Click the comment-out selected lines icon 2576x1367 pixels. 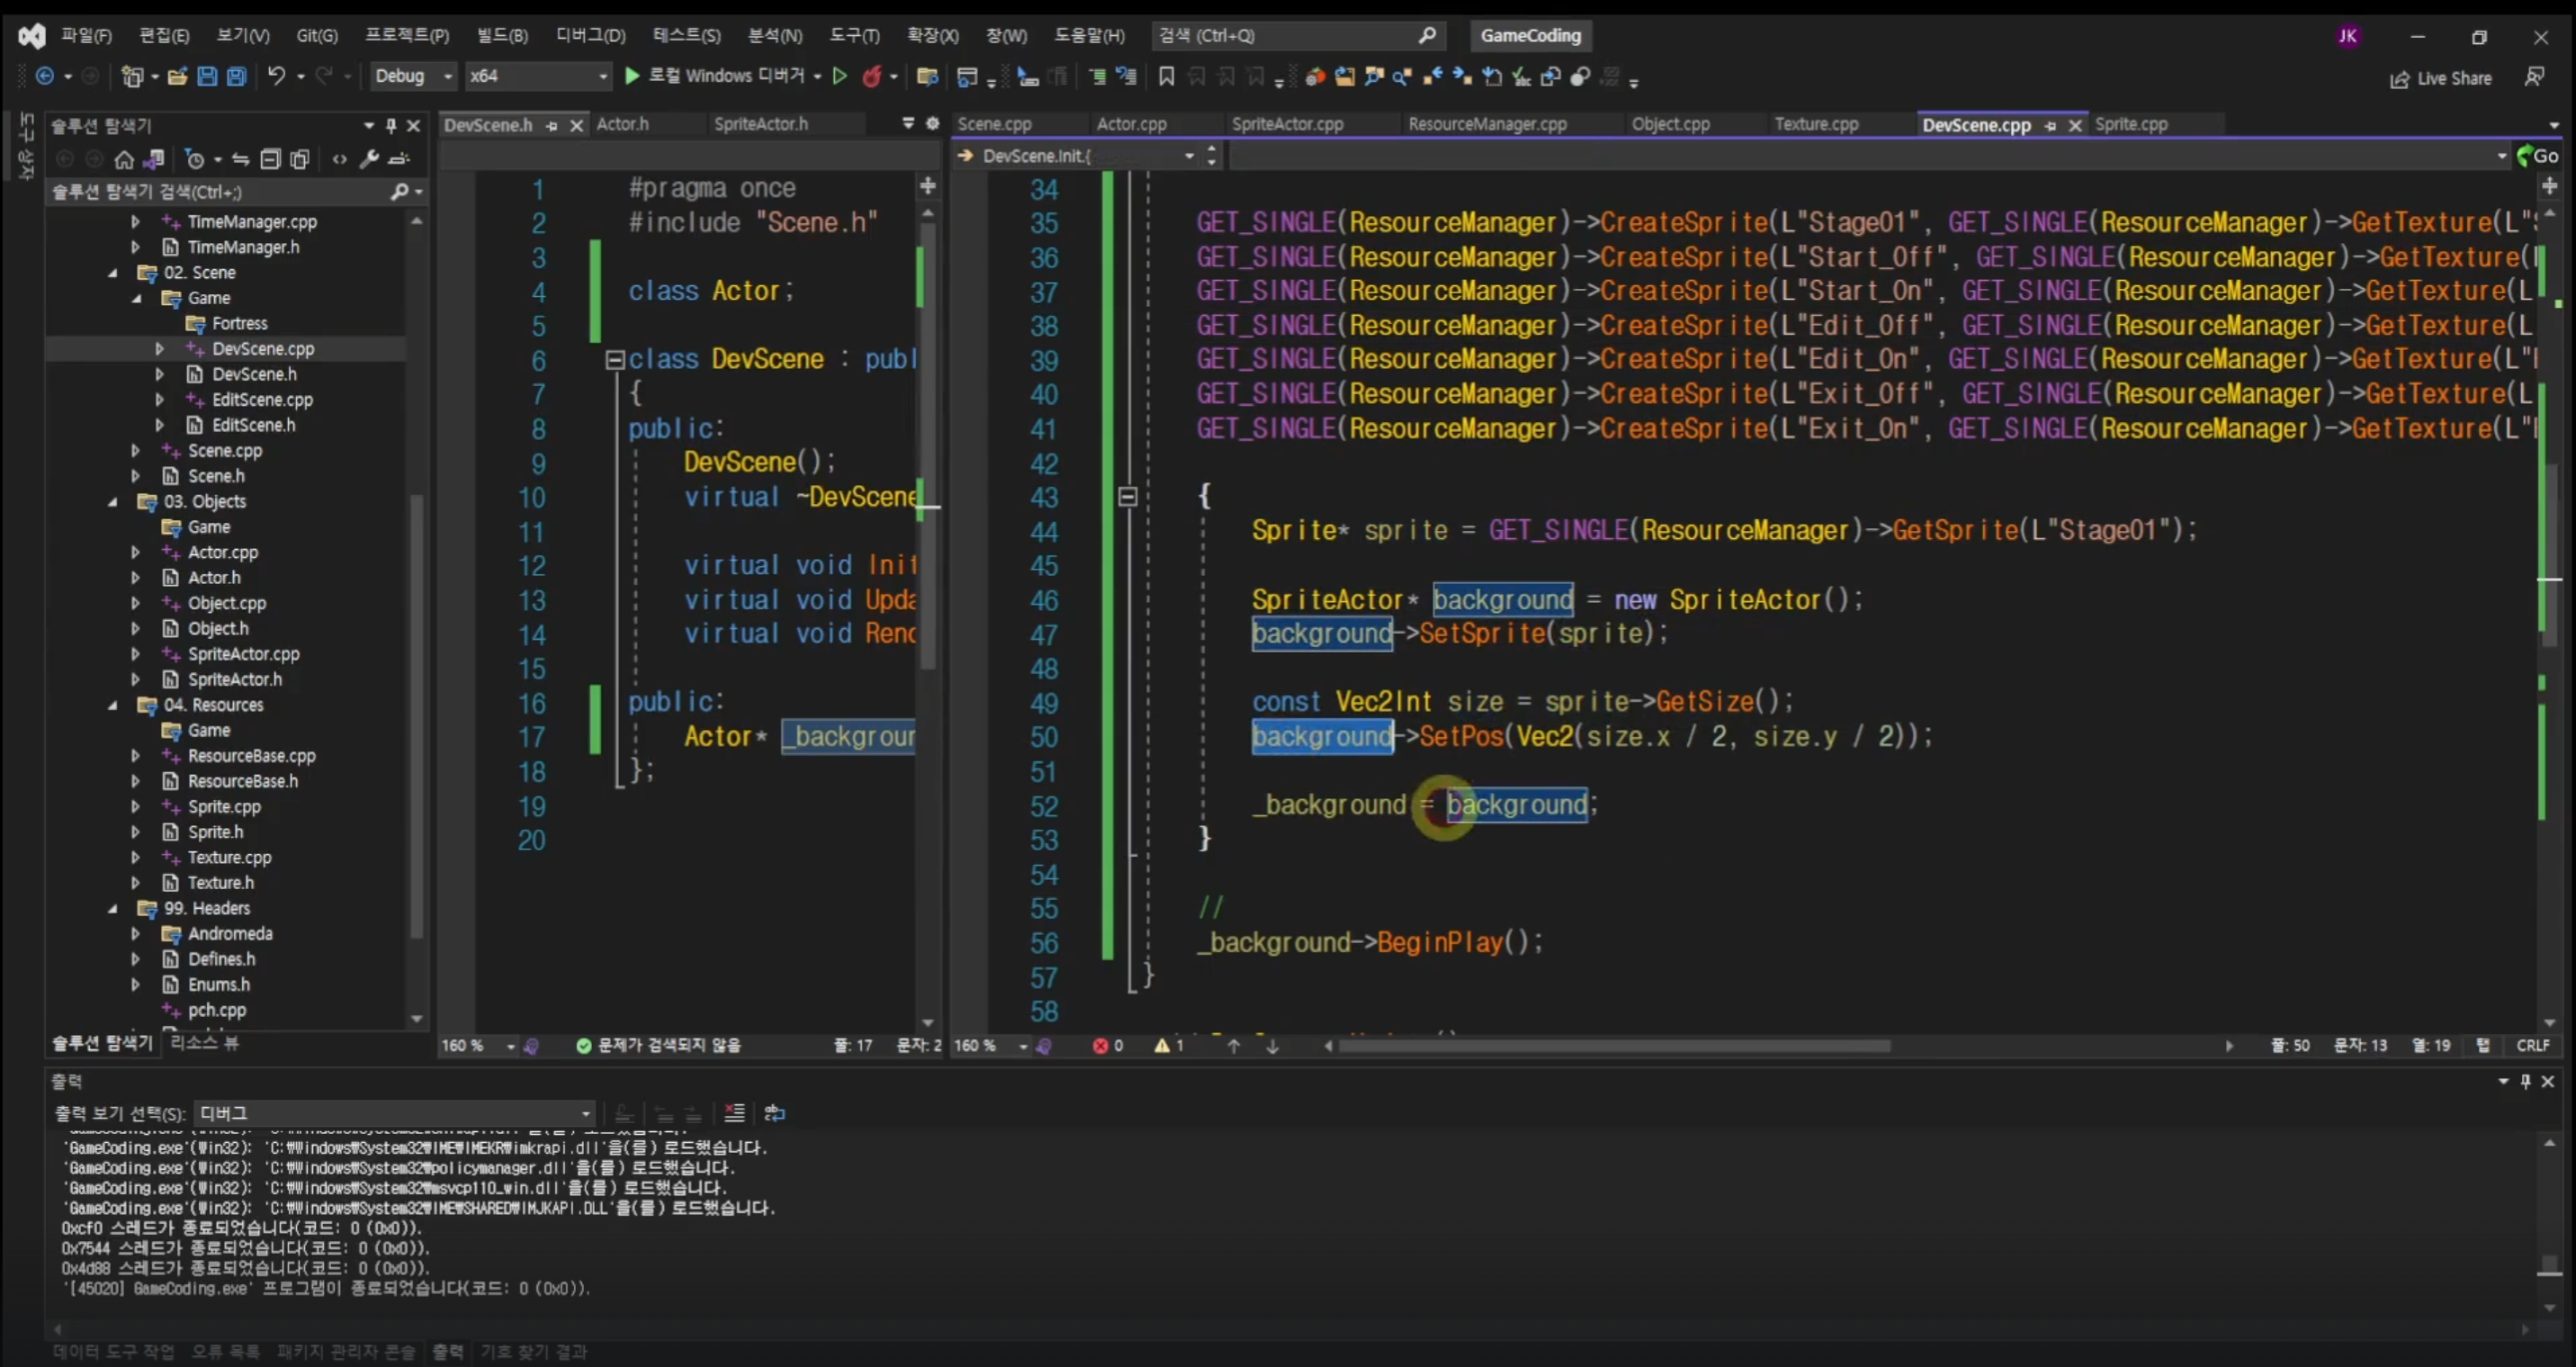pyautogui.click(x=1097, y=76)
